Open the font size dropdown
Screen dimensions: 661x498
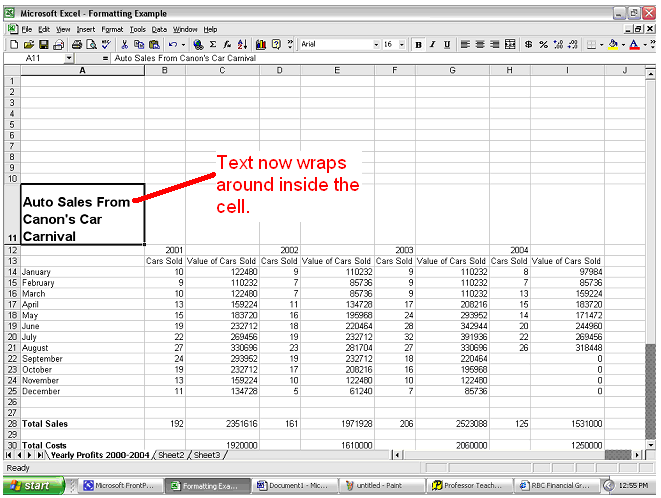coord(403,45)
